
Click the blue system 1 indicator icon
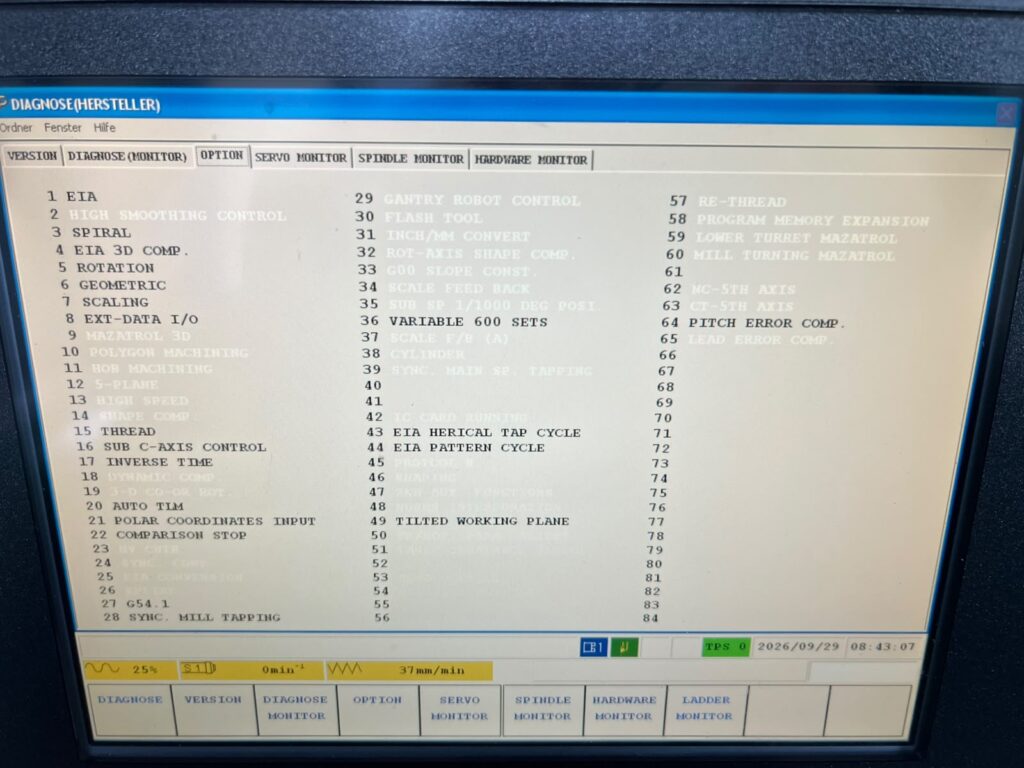594,647
